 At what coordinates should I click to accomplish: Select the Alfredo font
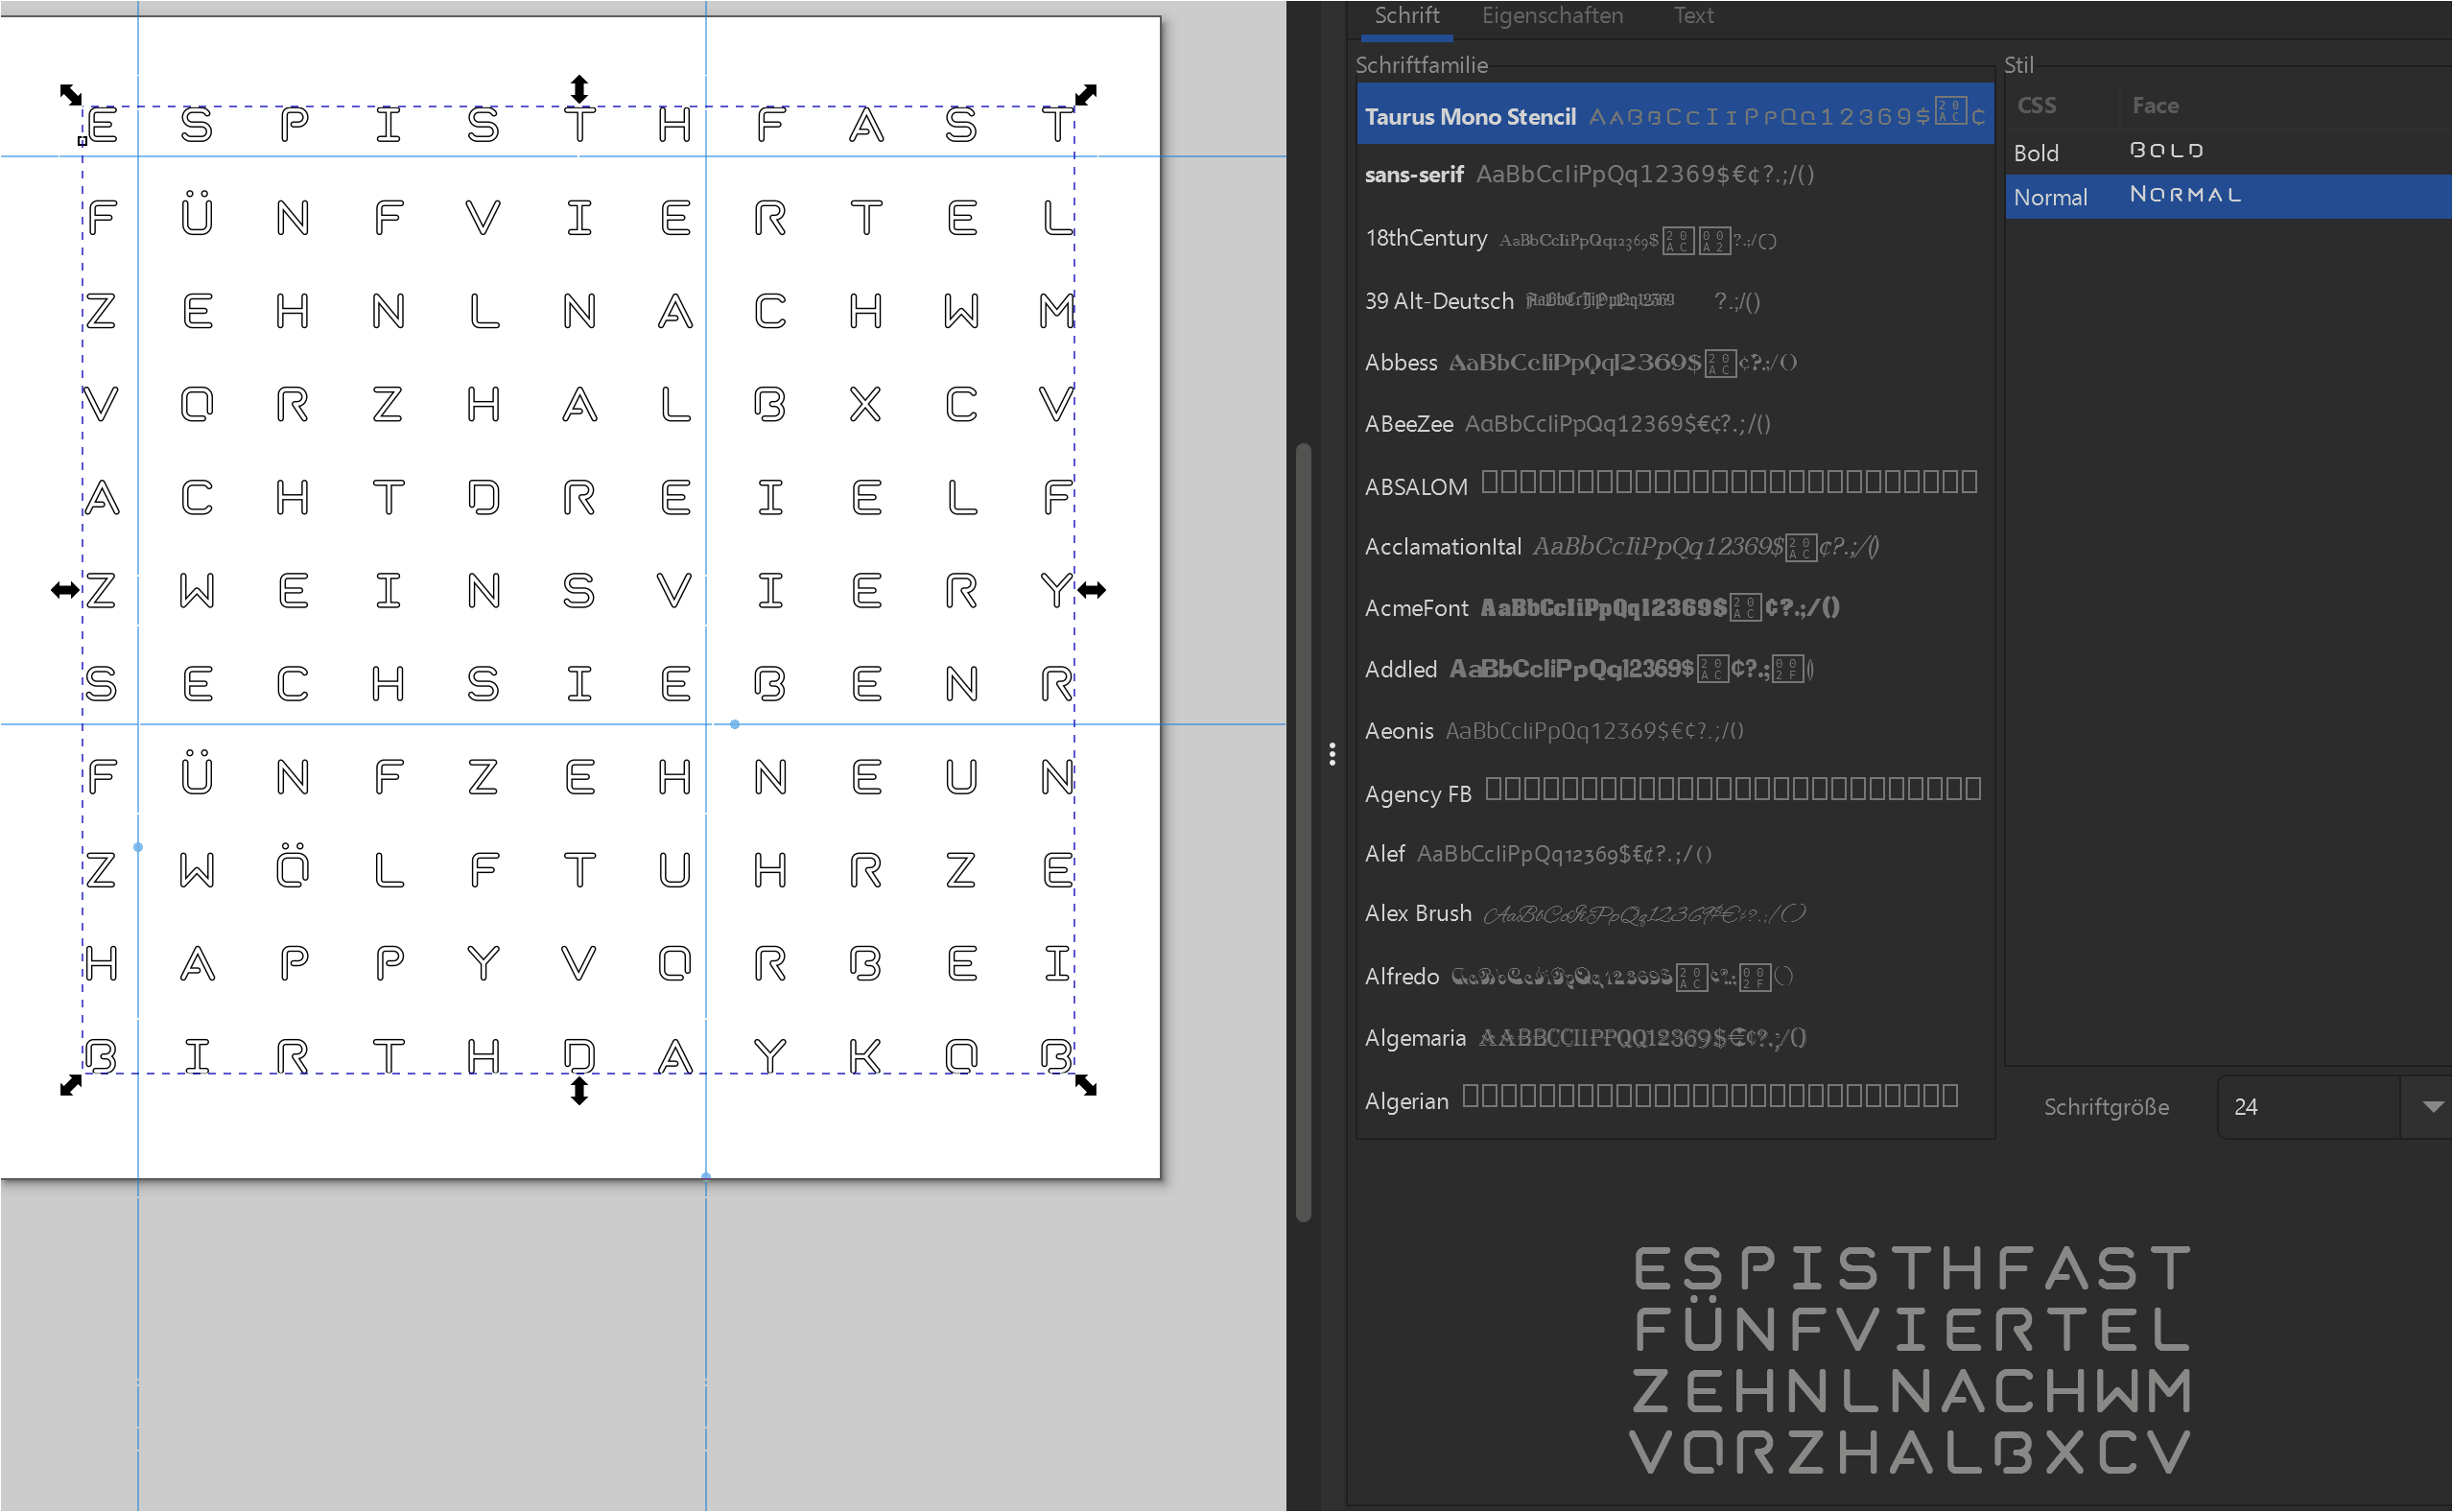1675,976
